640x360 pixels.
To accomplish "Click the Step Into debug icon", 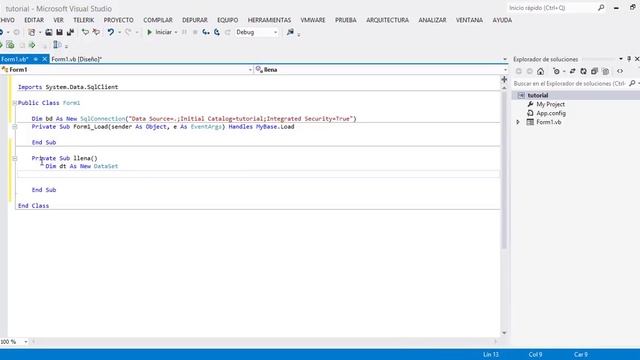I will (206, 32).
